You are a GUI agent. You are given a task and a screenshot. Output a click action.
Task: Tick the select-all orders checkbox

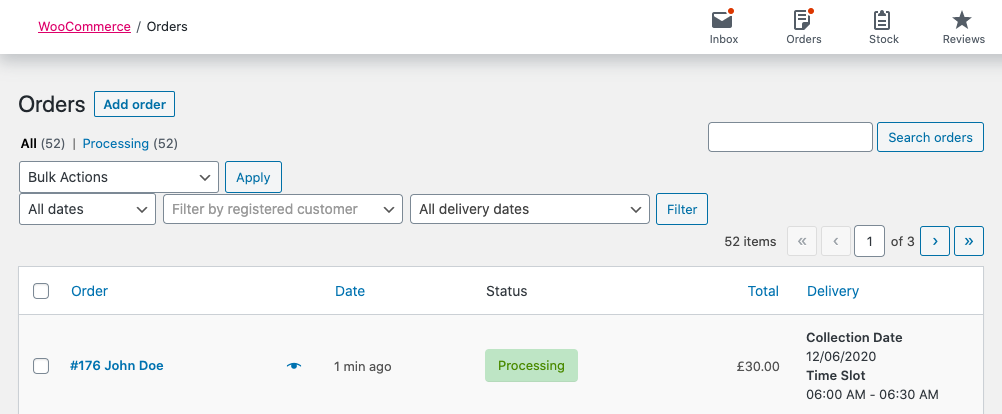pyautogui.click(x=41, y=291)
